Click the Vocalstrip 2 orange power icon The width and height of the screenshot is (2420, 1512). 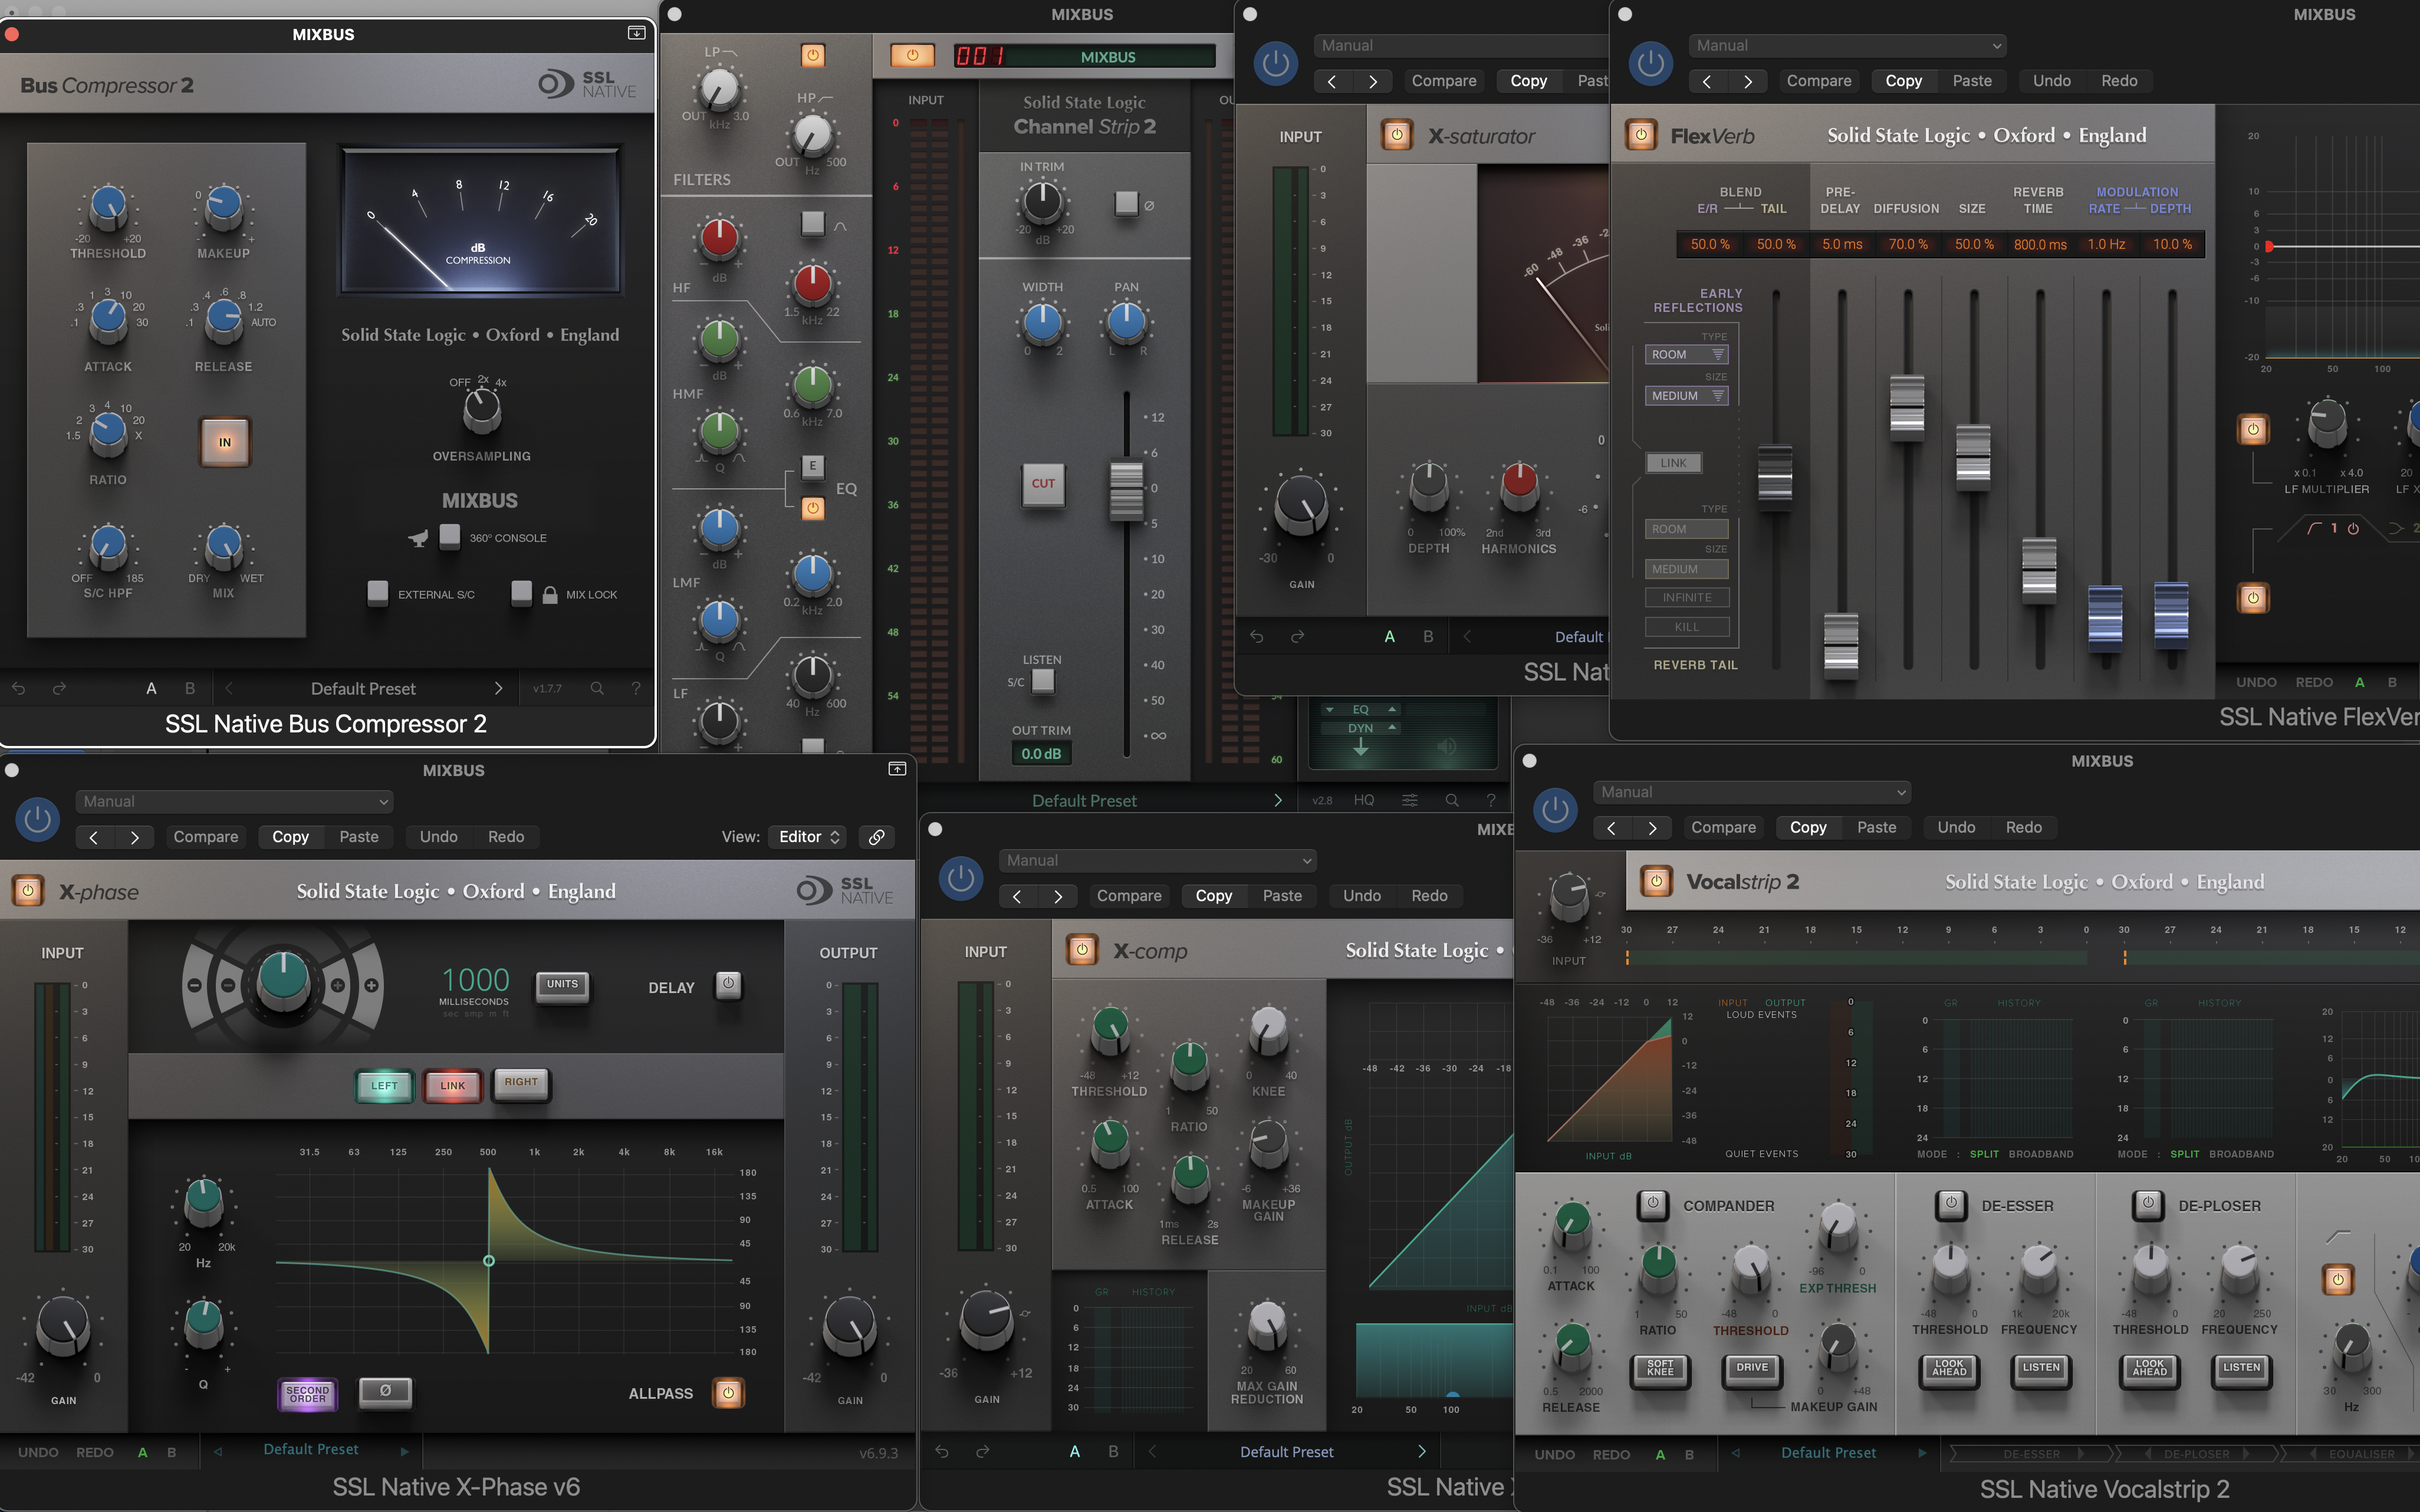1656,881
